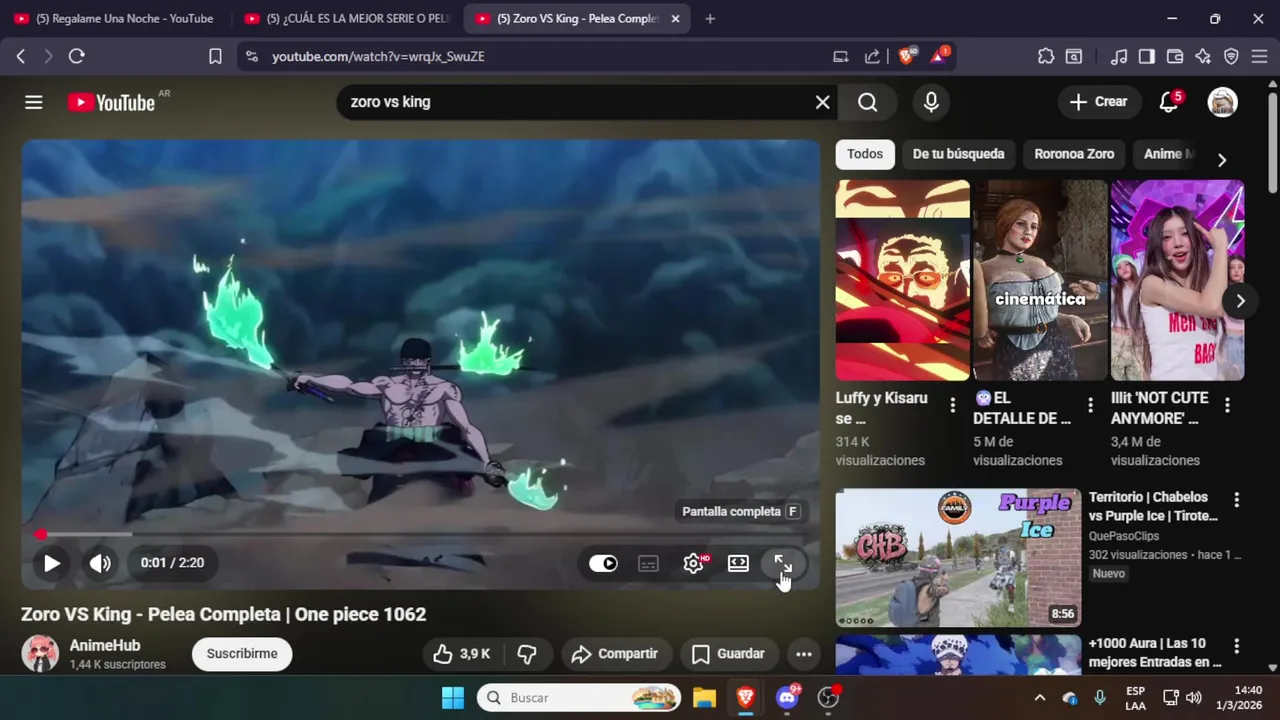This screenshot has height=720, width=1280.
Task: Go back in browser history
Action: pyautogui.click(x=20, y=57)
